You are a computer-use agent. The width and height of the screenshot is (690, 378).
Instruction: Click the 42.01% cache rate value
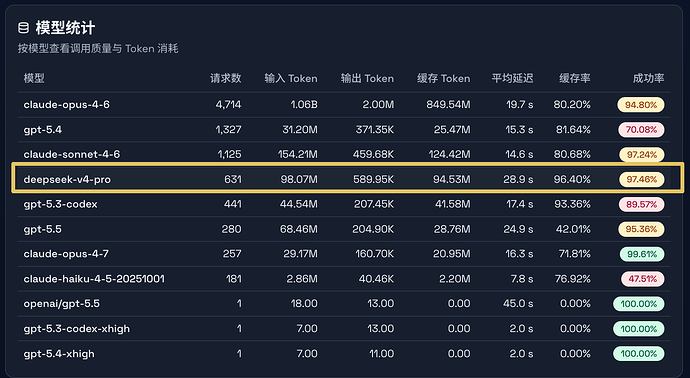pos(573,229)
